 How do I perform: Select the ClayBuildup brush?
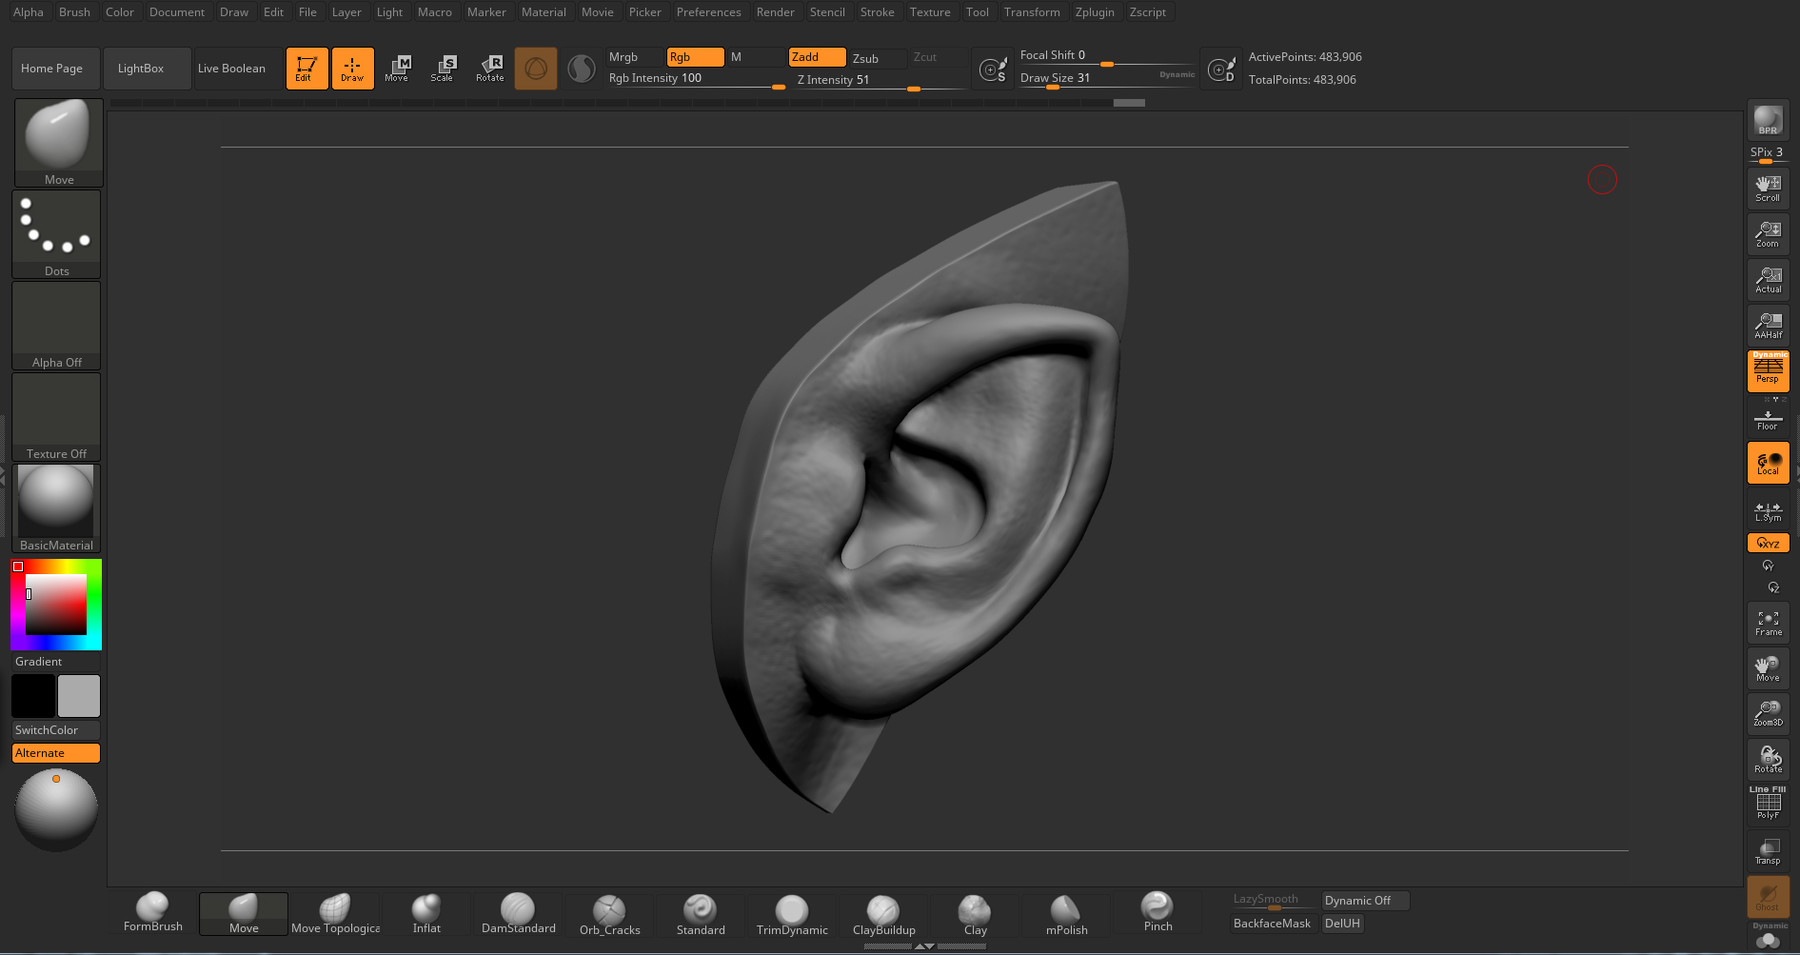882,910
